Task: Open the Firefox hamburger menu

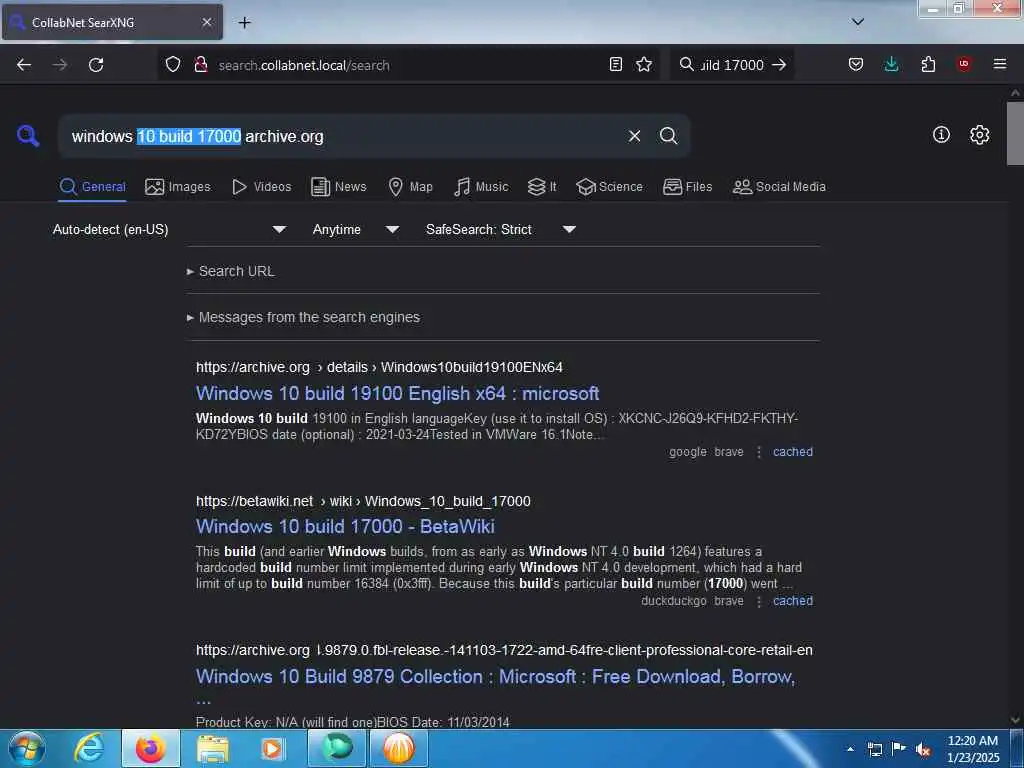Action: pyautogui.click(x=999, y=64)
